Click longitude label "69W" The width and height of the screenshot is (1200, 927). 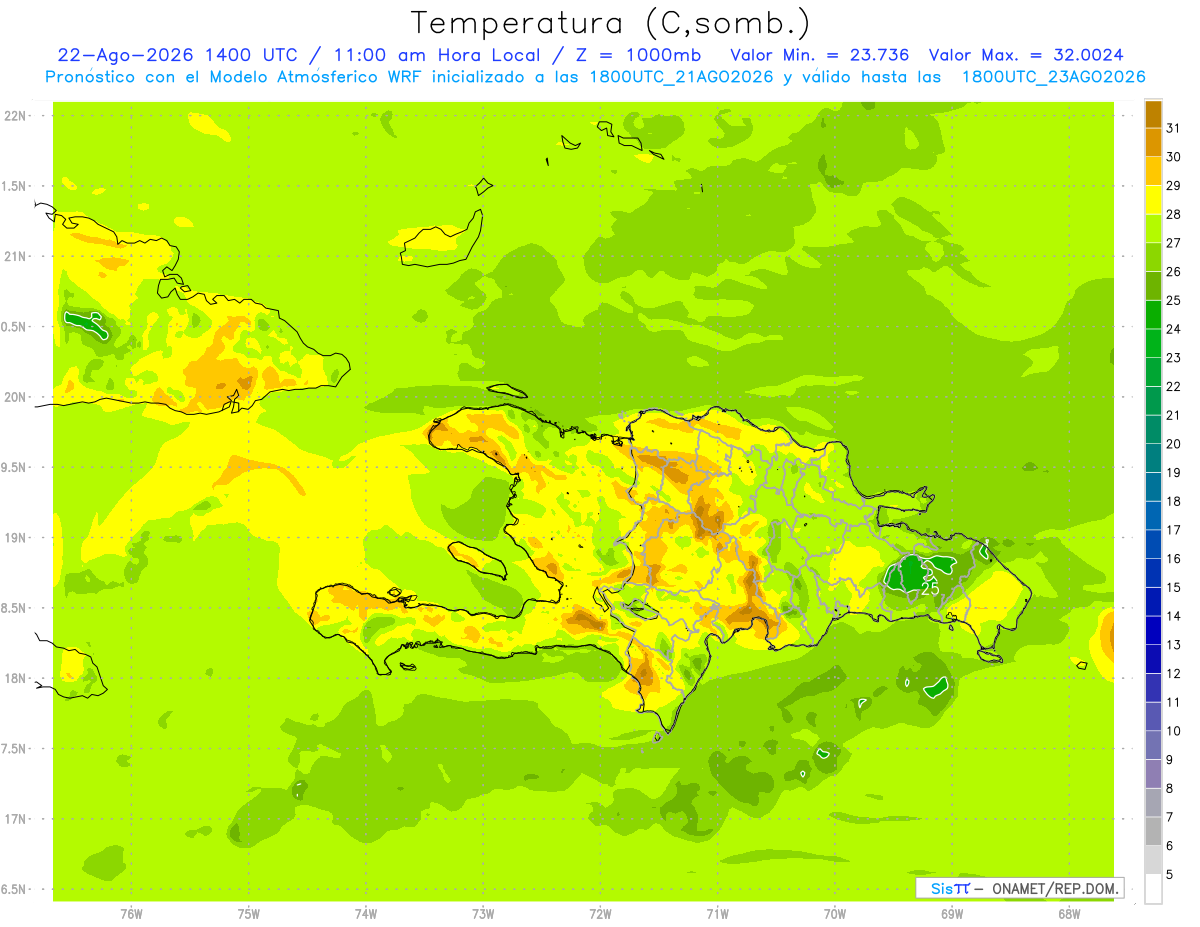coord(952,913)
